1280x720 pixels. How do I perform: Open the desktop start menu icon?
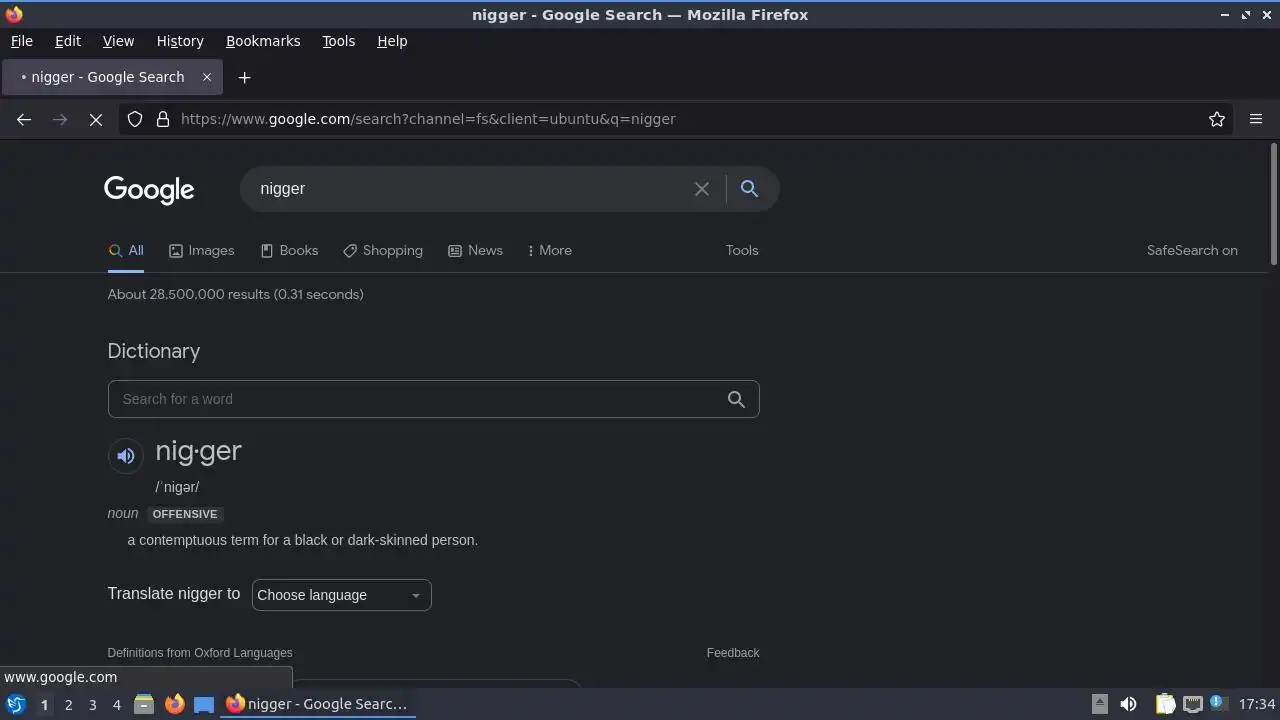pos(16,704)
